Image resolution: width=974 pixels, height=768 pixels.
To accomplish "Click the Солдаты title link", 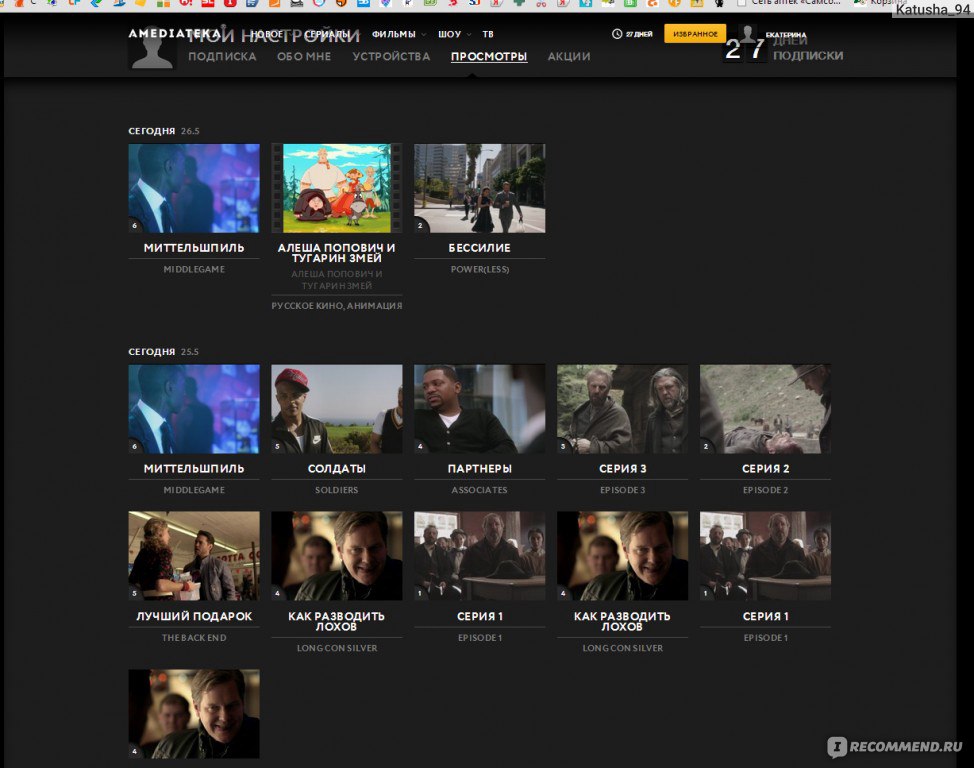I will click(x=337, y=469).
